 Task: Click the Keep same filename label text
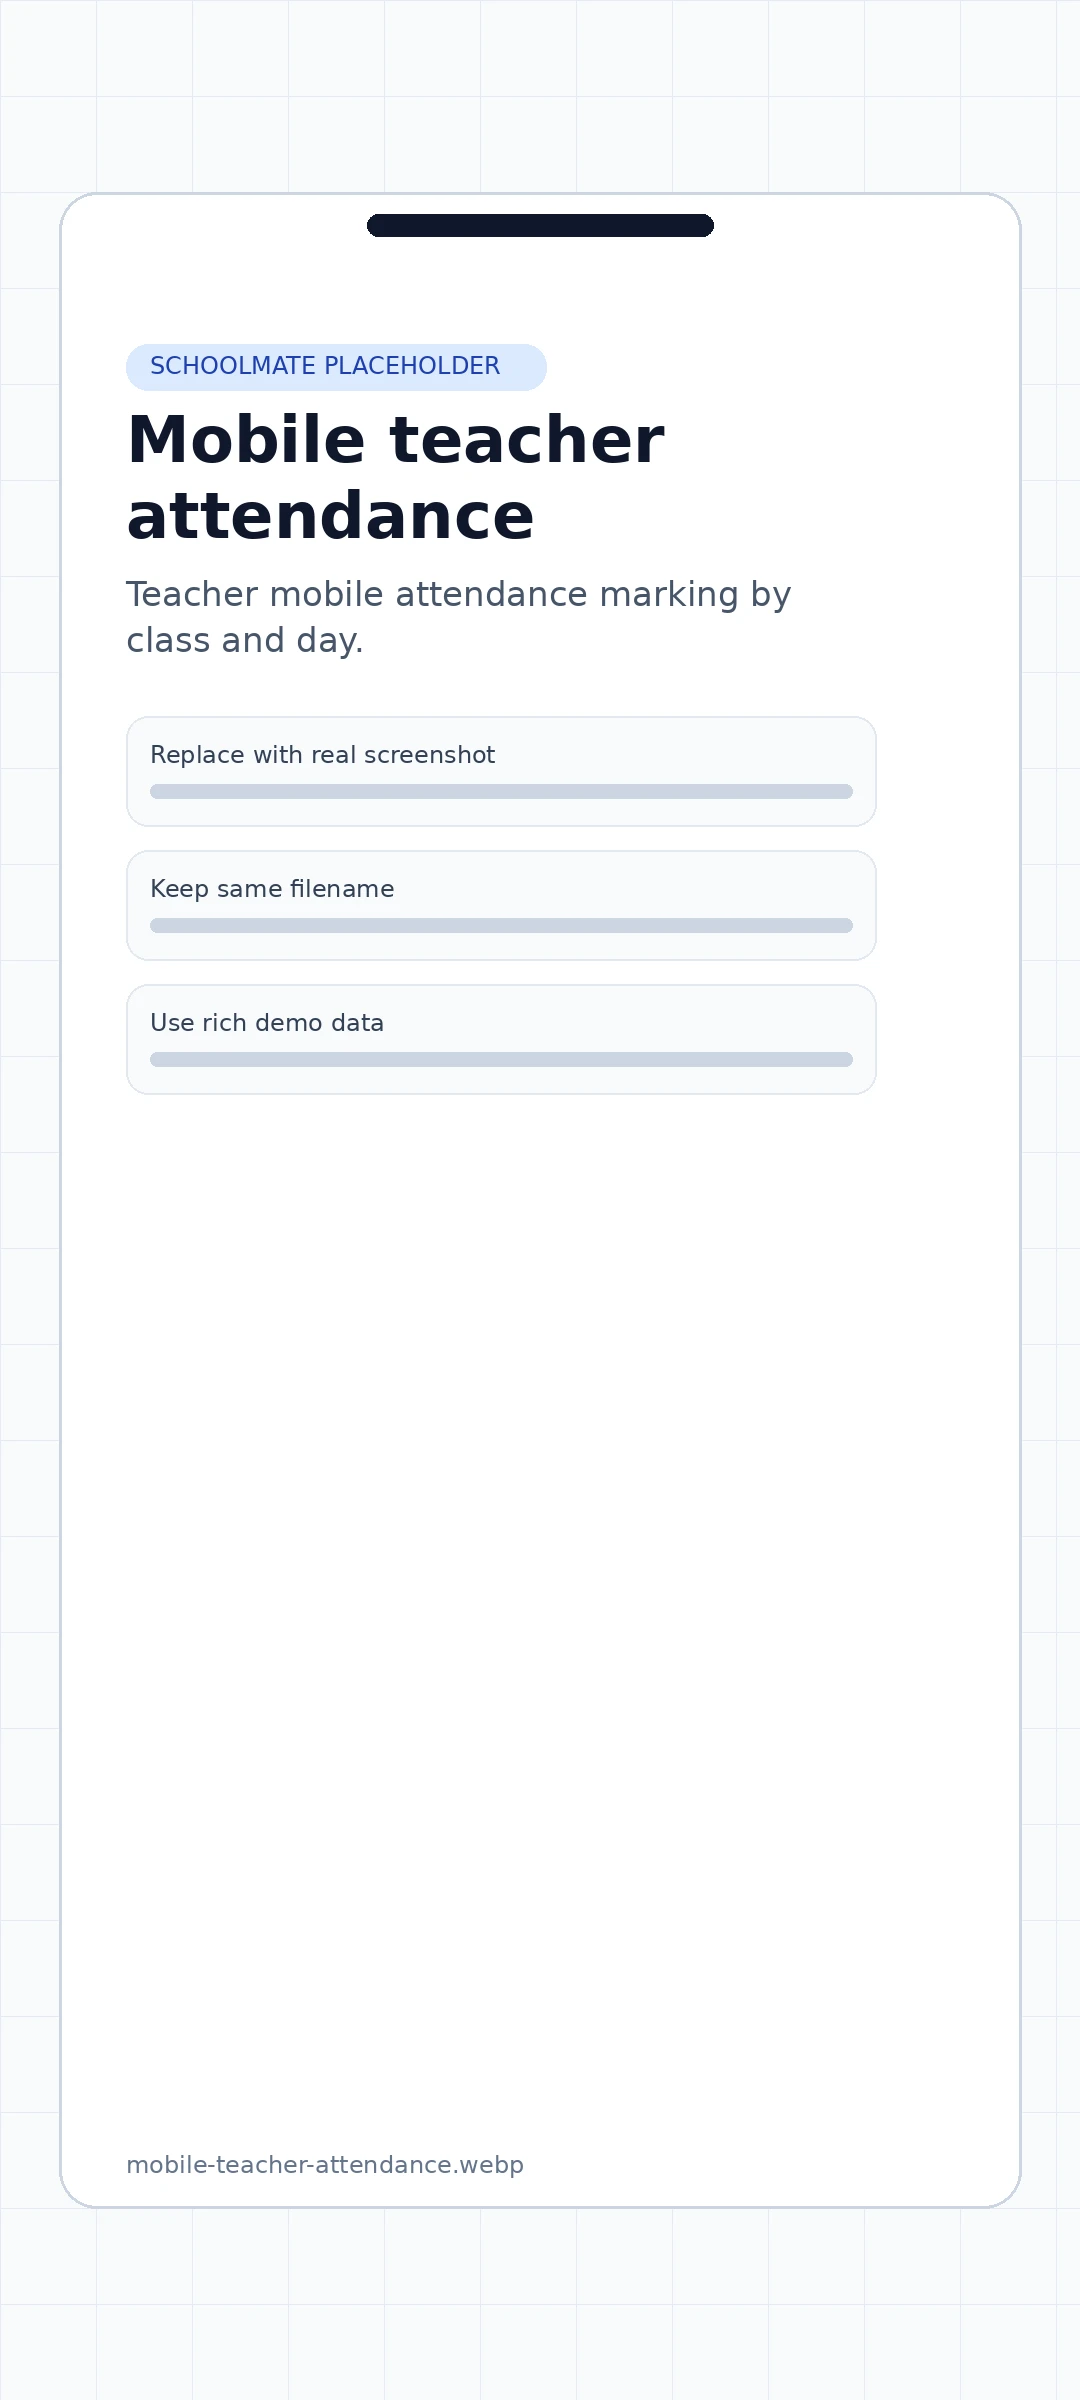(272, 889)
